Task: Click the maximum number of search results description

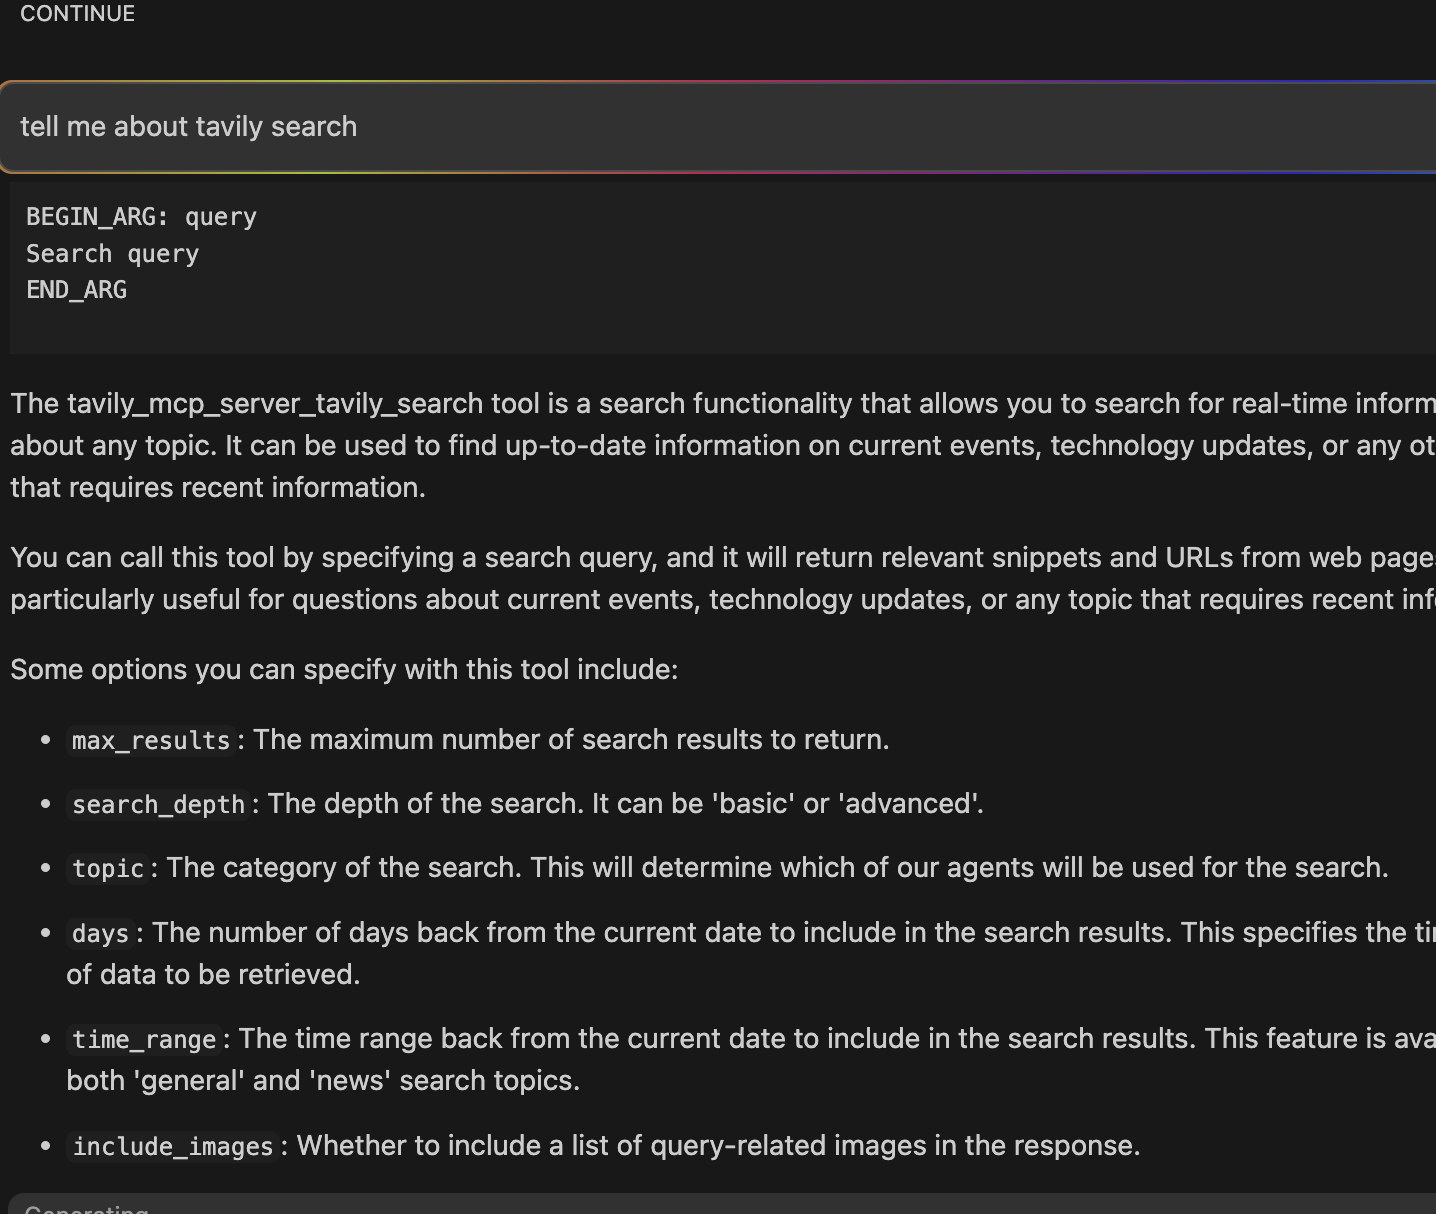Action: [571, 740]
